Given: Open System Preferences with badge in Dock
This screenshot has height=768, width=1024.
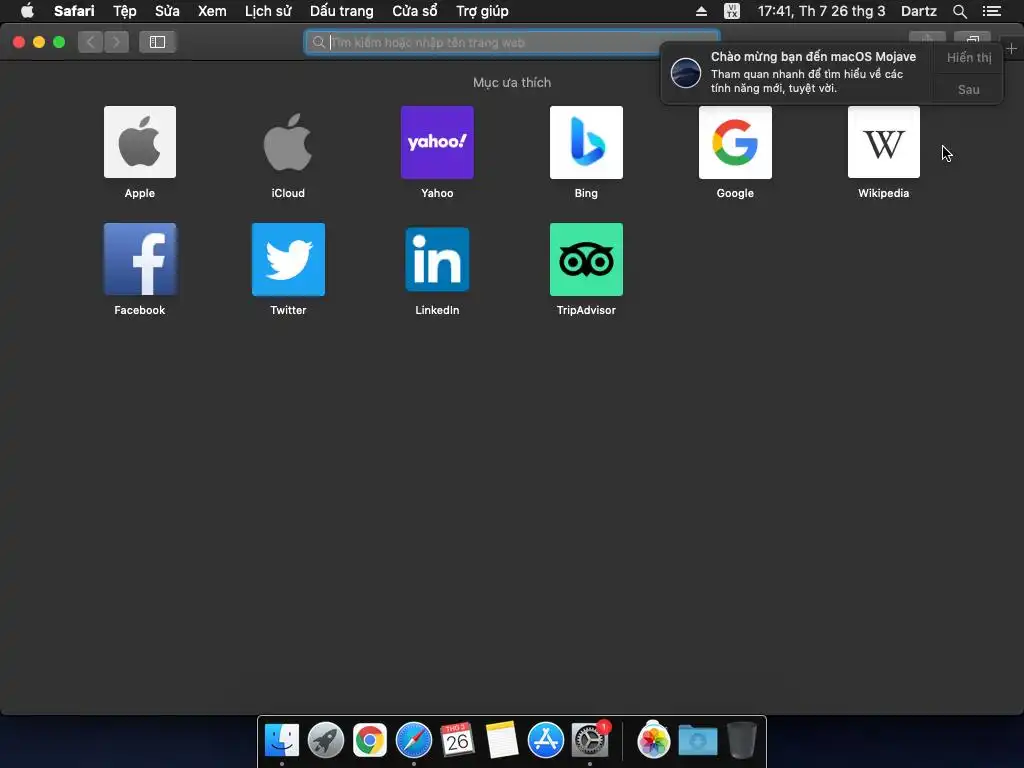Looking at the screenshot, I should pyautogui.click(x=590, y=740).
